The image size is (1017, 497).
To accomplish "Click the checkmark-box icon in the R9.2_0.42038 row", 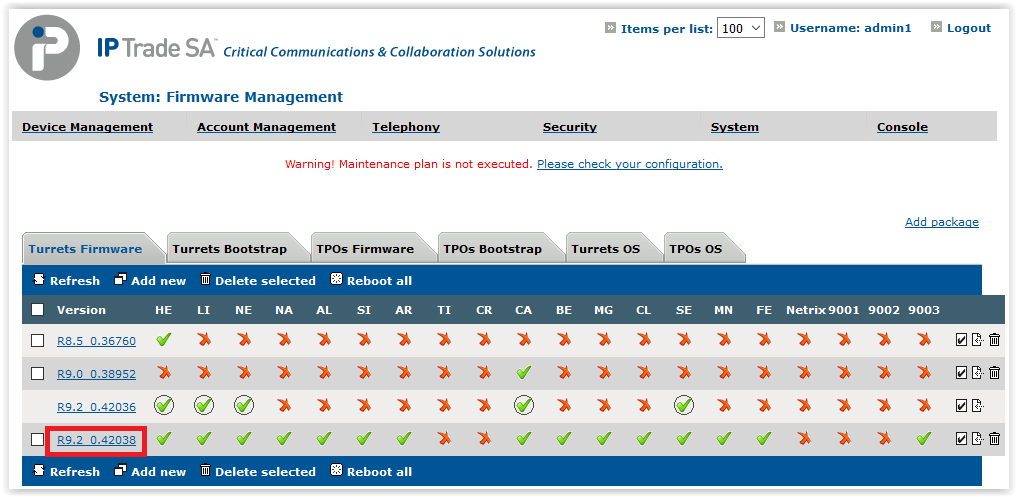I will click(961, 439).
